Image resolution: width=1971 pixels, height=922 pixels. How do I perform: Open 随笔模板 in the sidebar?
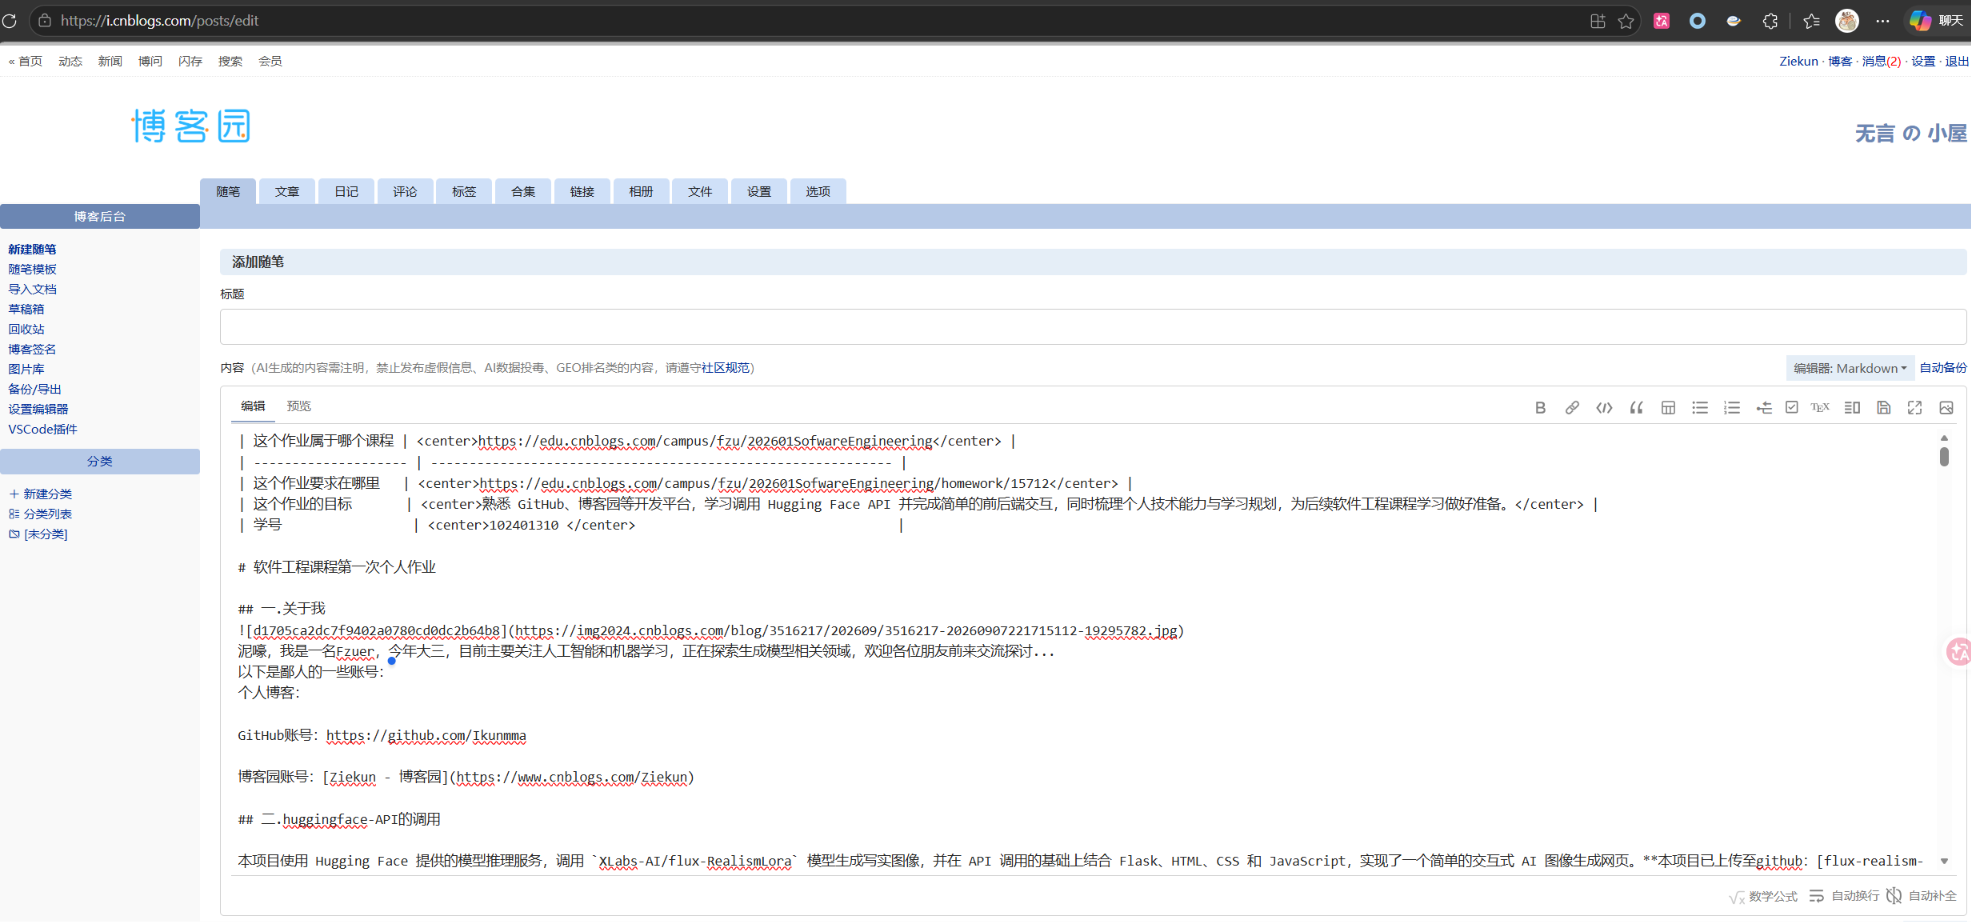[x=32, y=269]
